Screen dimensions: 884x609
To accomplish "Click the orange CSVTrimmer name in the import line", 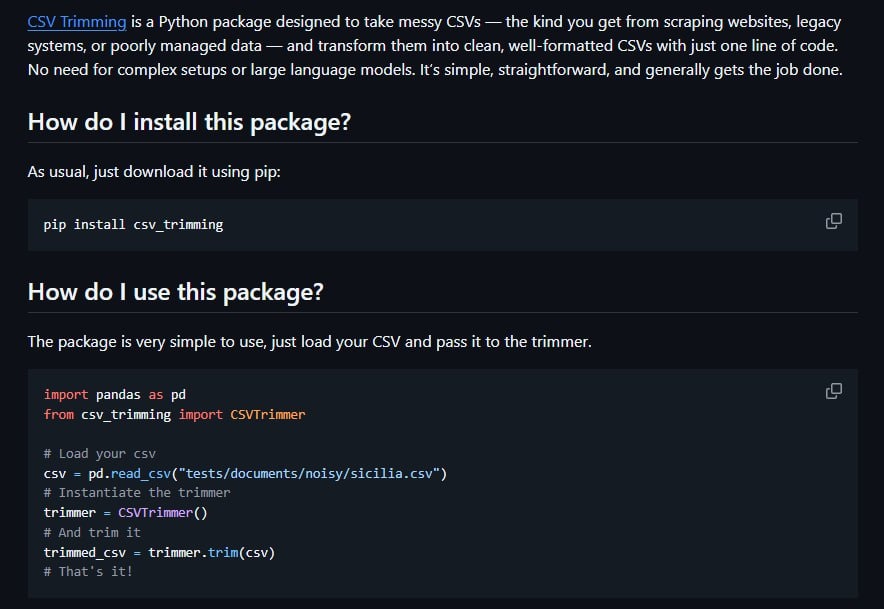I will 267,414.
